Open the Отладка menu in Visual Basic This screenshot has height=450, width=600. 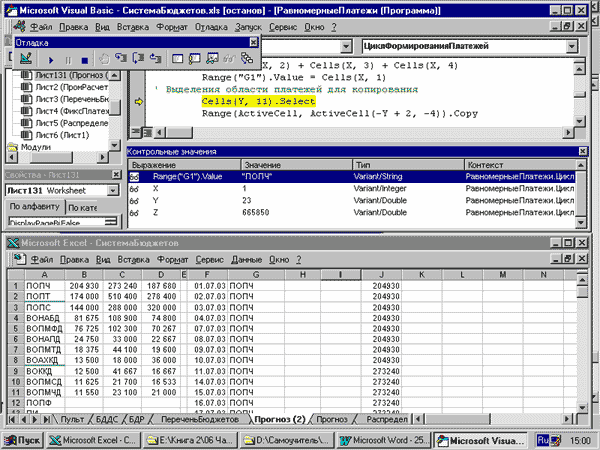211,27
